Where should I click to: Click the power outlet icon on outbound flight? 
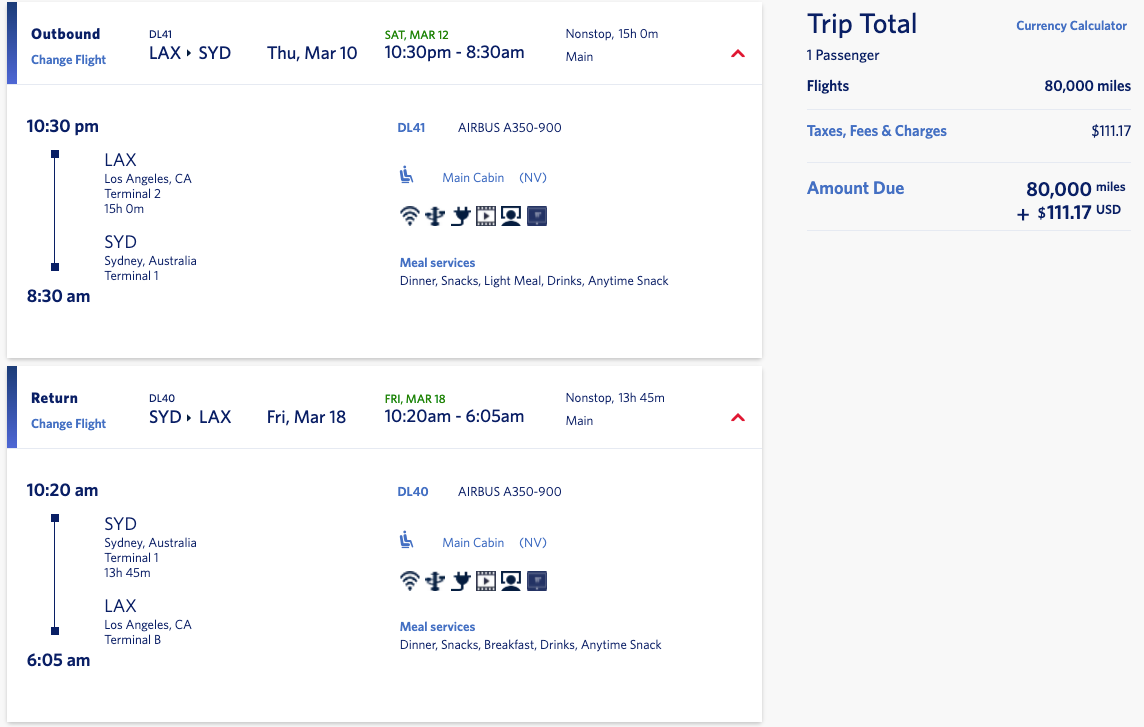point(460,216)
